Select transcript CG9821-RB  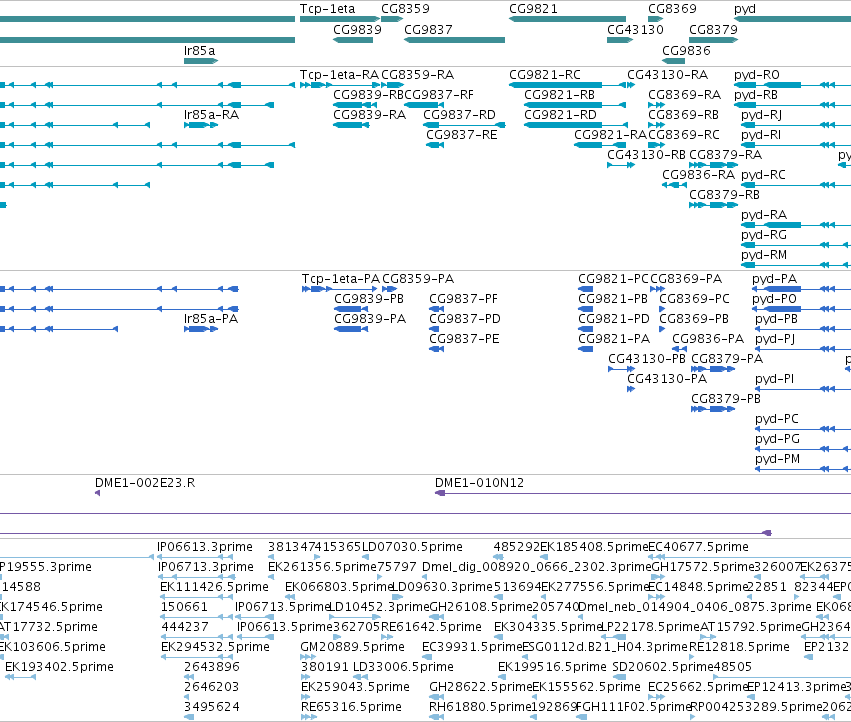click(560, 94)
